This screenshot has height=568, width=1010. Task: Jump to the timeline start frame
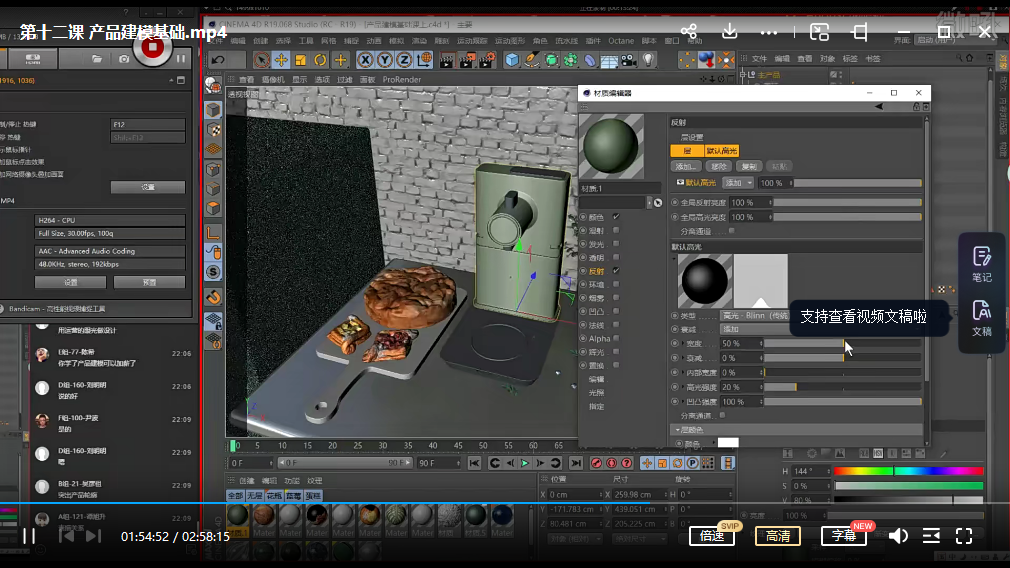coord(474,463)
